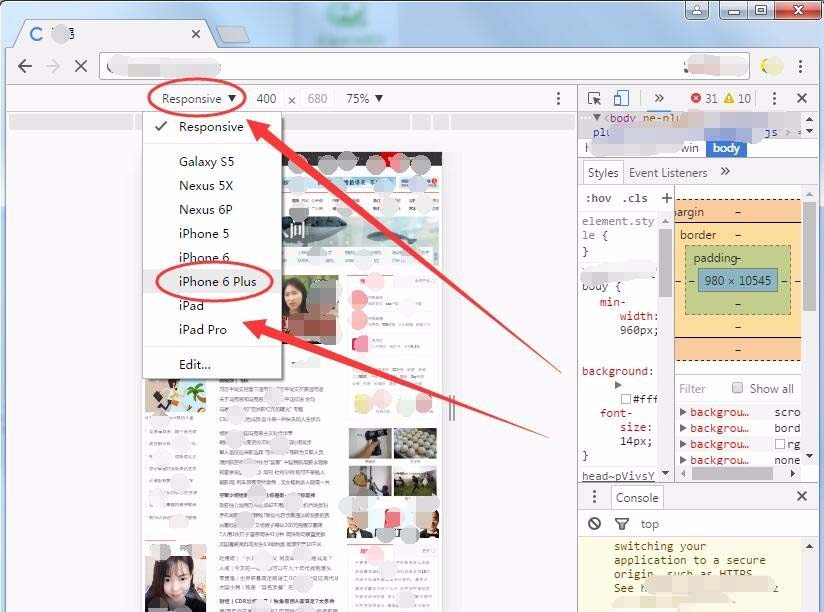This screenshot has width=824, height=612.
Task: Toggle :hov element state panel
Action: [x=598, y=198]
